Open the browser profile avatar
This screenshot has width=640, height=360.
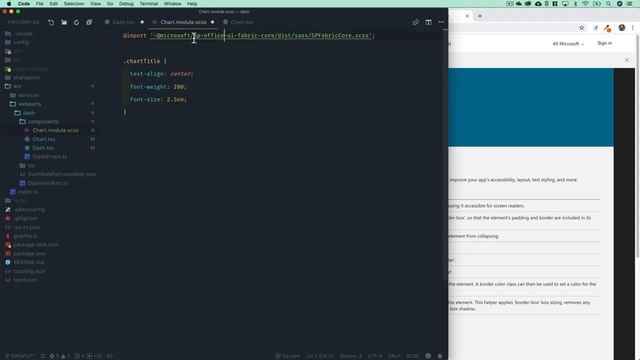point(622,28)
